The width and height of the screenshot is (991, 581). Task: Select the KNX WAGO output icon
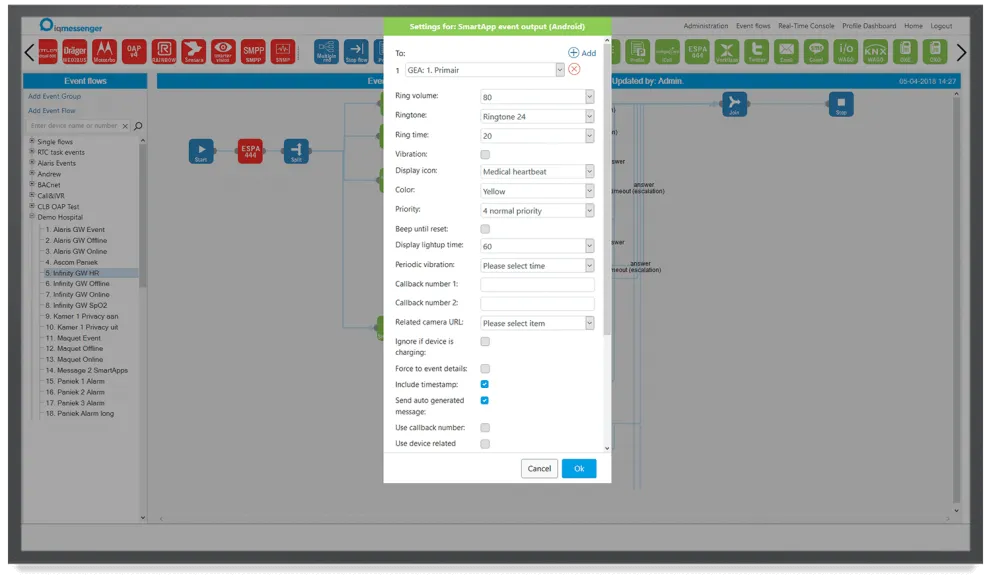pyautogui.click(x=875, y=51)
